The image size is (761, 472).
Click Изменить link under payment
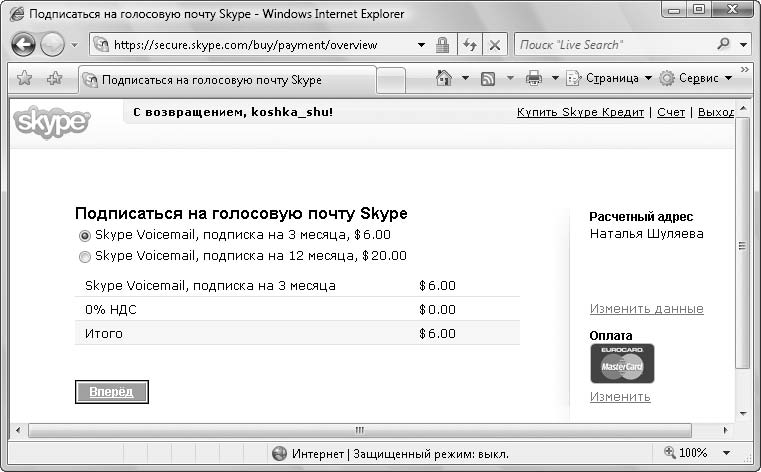point(620,397)
